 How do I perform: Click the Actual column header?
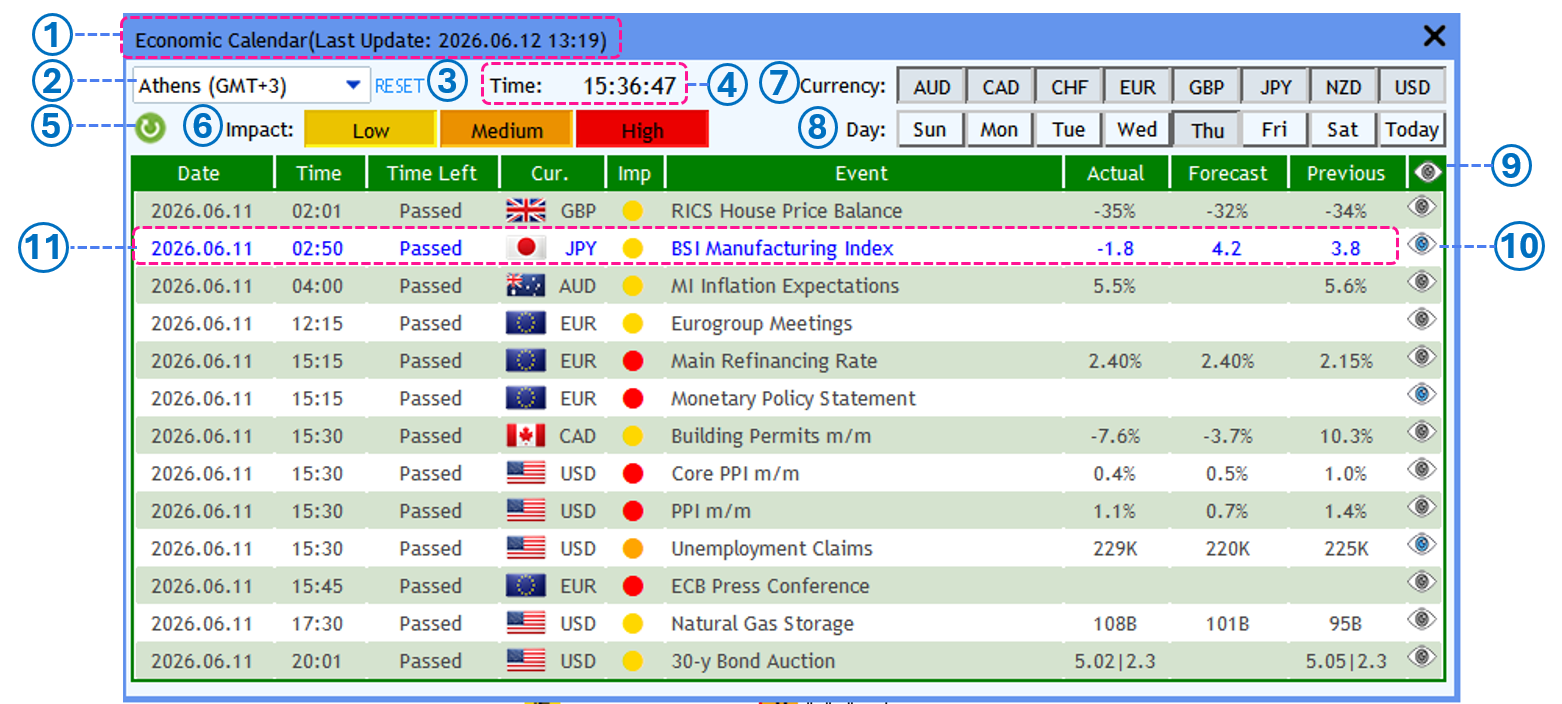(x=1115, y=173)
